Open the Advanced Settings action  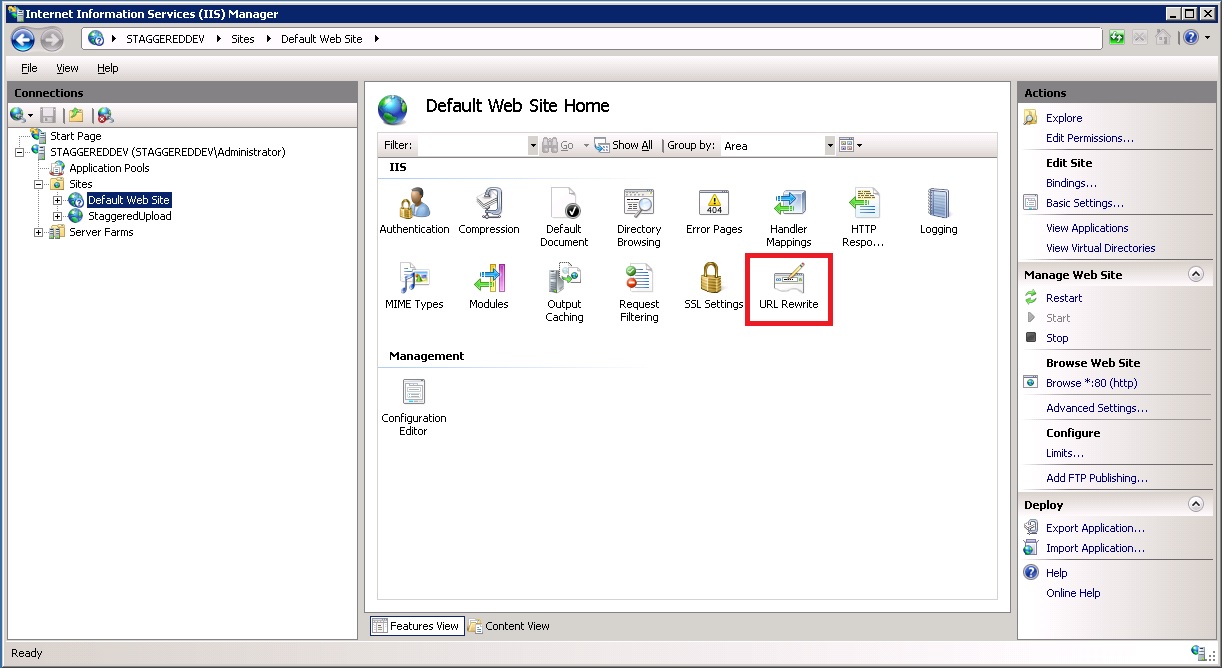click(x=1096, y=408)
